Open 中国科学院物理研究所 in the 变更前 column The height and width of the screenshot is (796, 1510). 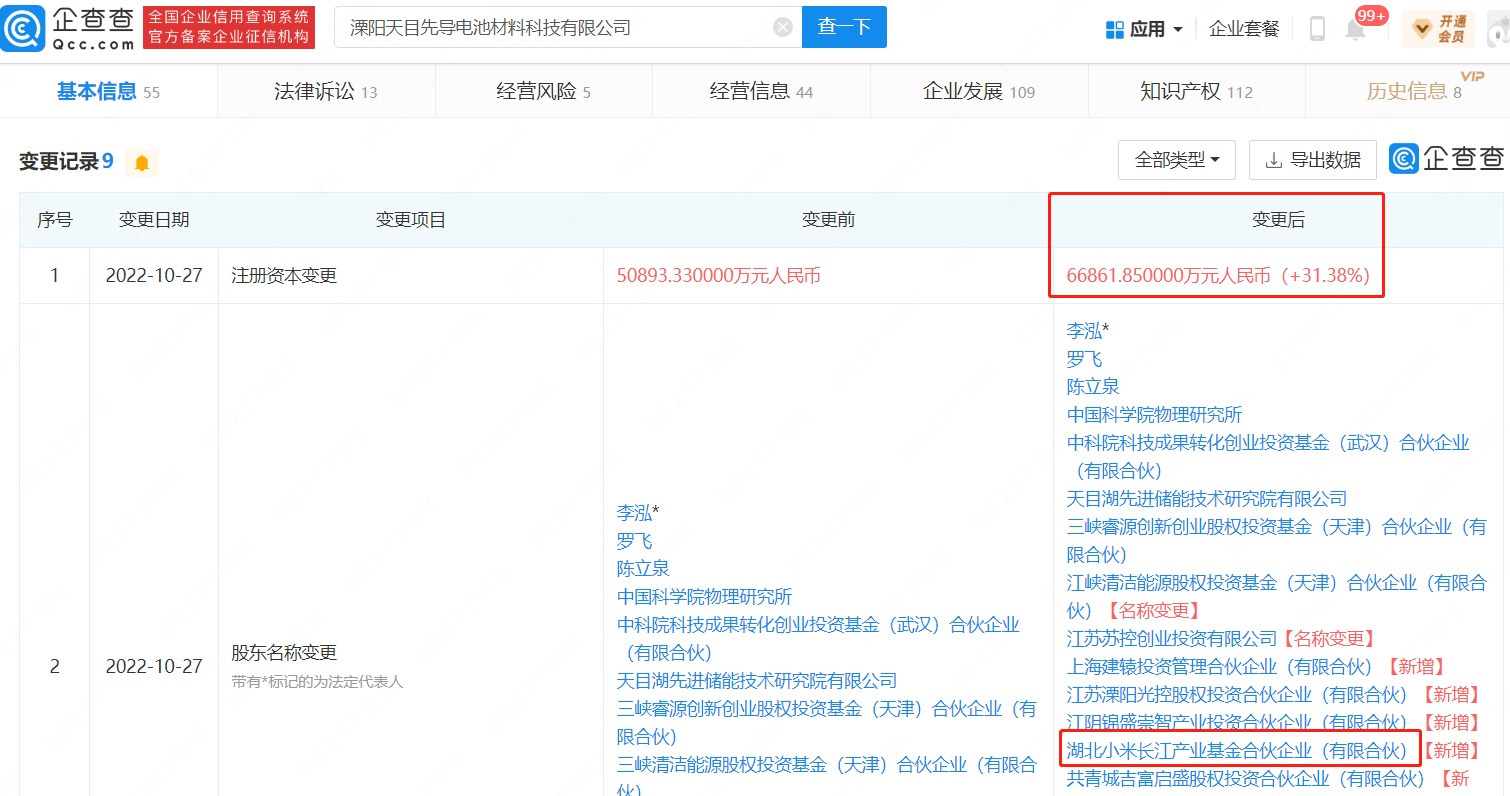click(x=705, y=597)
